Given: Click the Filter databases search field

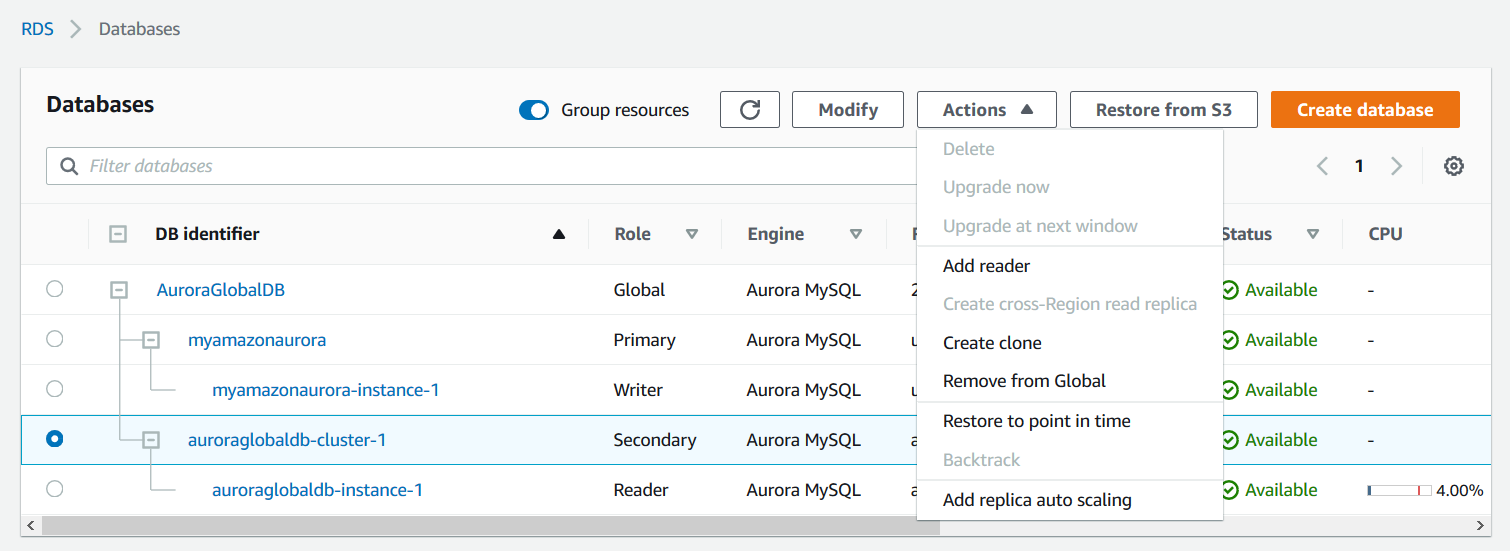Looking at the screenshot, I should (x=480, y=166).
